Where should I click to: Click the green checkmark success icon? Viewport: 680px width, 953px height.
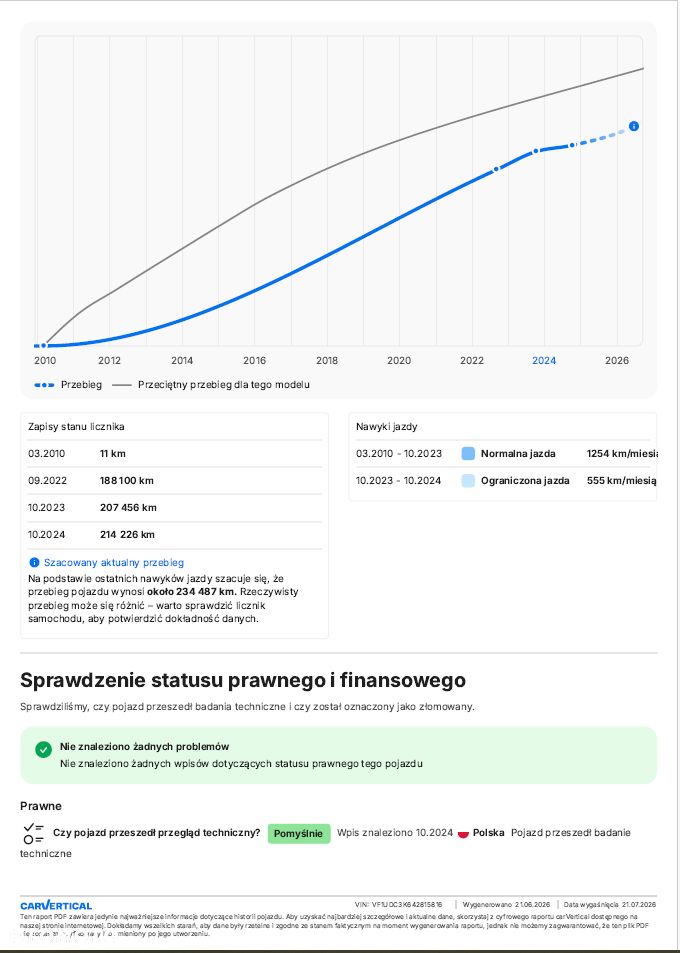coord(44,749)
